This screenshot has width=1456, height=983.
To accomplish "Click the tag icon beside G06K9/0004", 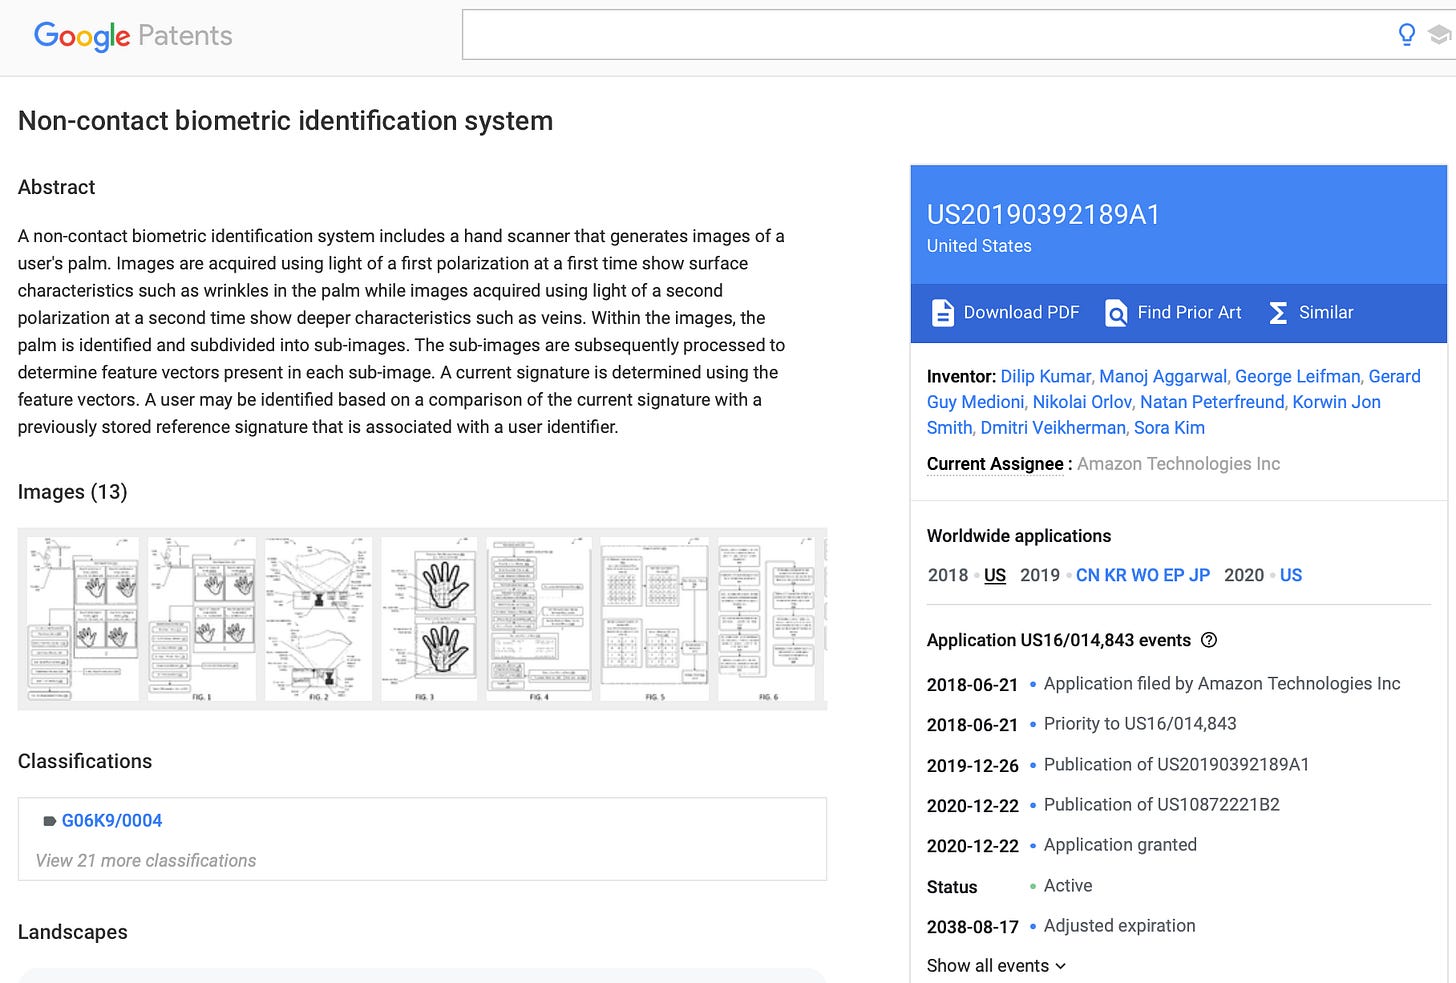I will pos(49,821).
